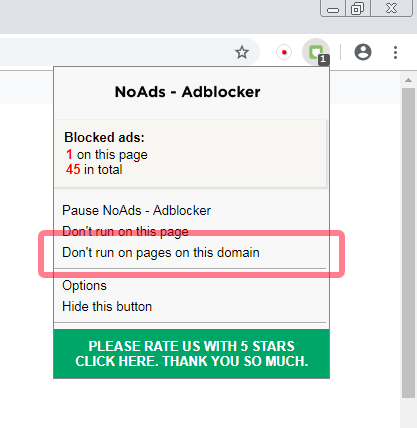Viewport: 417px width, 428px height.
Task: Click the NoAds - Adblocker popup title
Action: (x=187, y=92)
